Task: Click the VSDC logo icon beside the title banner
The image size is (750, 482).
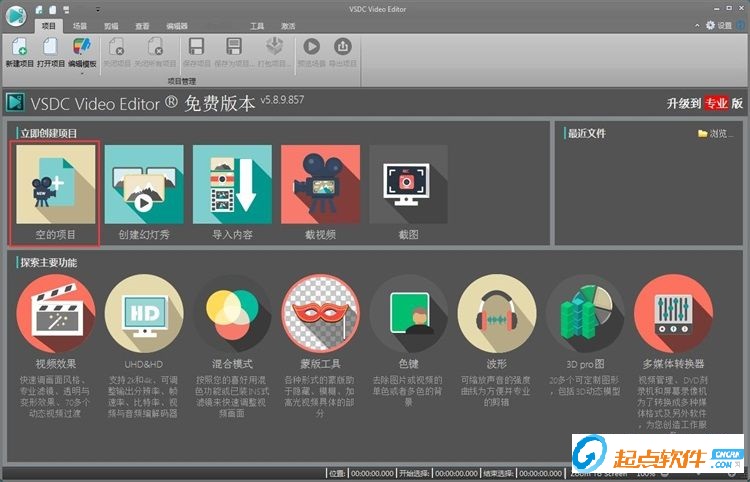Action: pyautogui.click(x=15, y=102)
